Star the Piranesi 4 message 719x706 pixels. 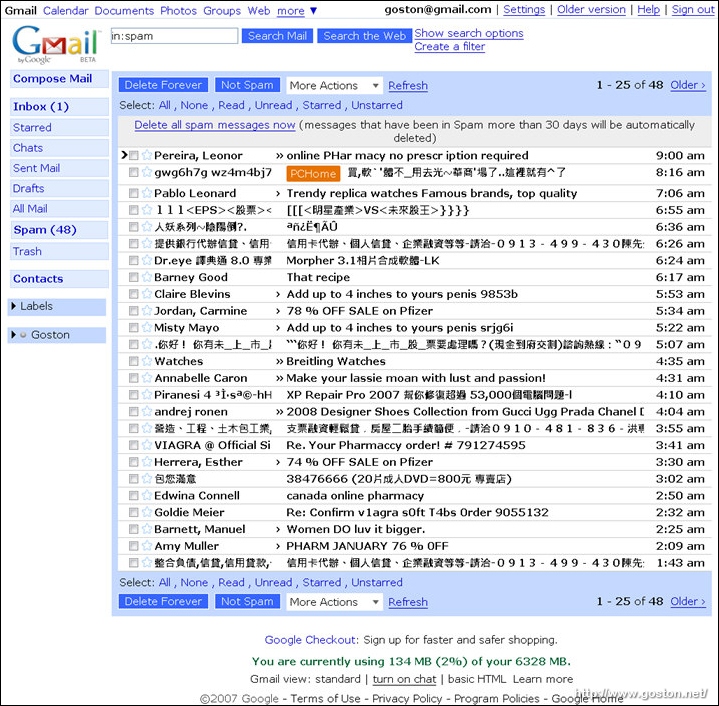point(147,395)
